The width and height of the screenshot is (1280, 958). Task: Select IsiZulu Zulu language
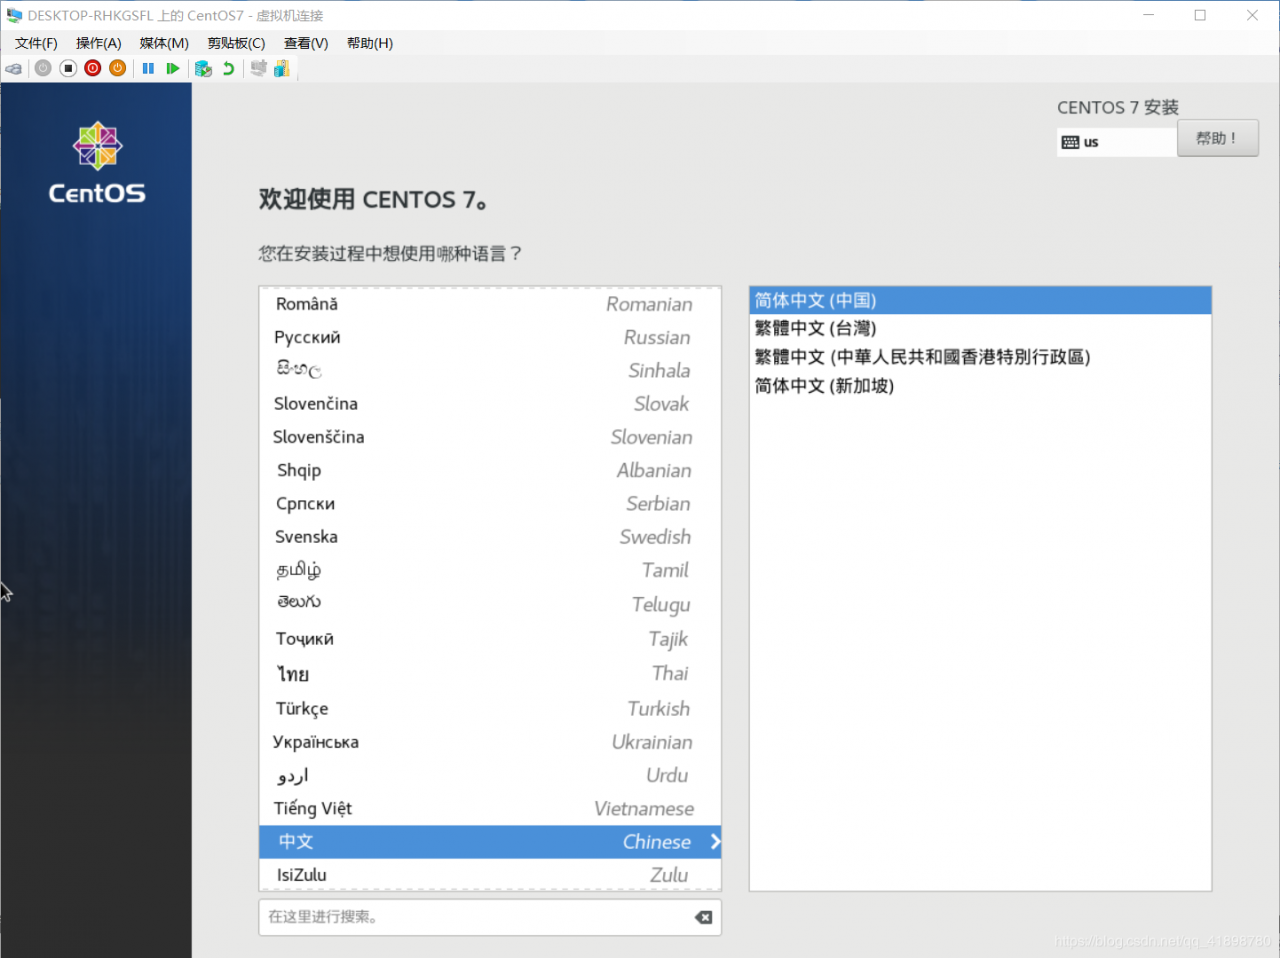[x=490, y=875]
